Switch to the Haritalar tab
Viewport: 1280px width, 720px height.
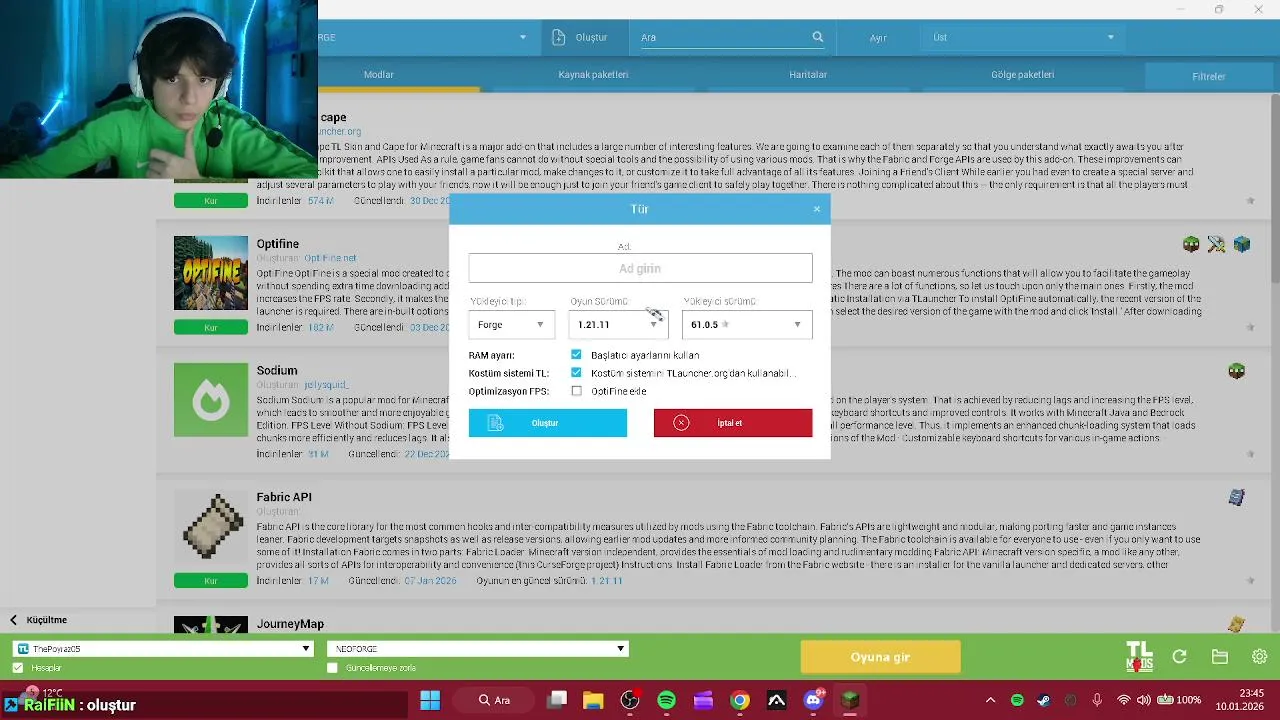tap(808, 75)
